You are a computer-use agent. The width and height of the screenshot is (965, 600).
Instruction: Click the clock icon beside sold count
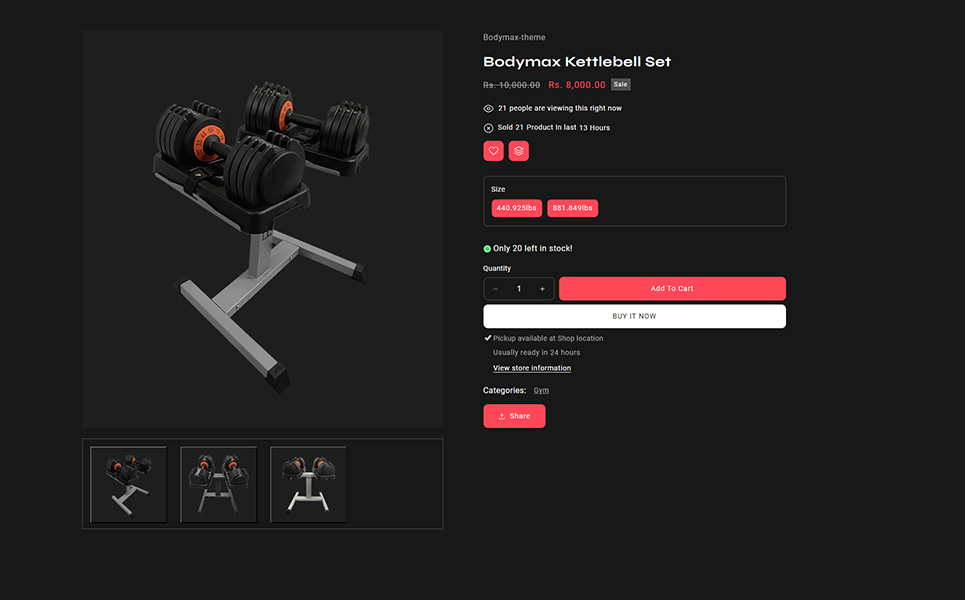[x=488, y=128]
